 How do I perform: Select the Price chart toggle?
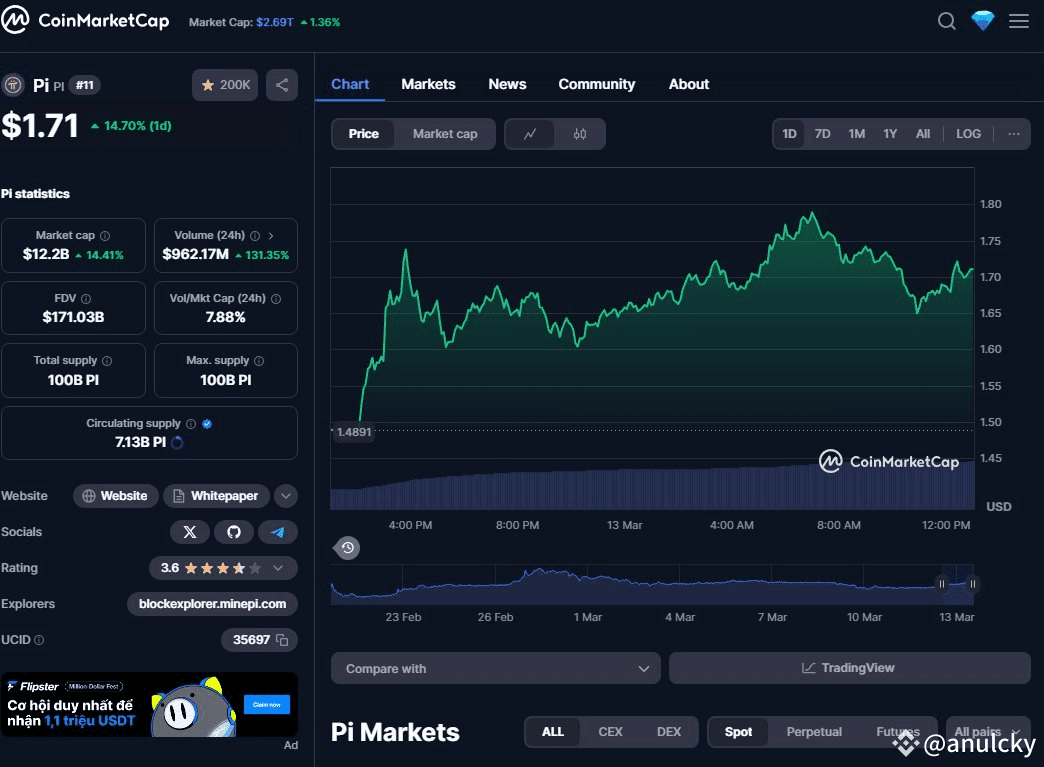coord(364,134)
